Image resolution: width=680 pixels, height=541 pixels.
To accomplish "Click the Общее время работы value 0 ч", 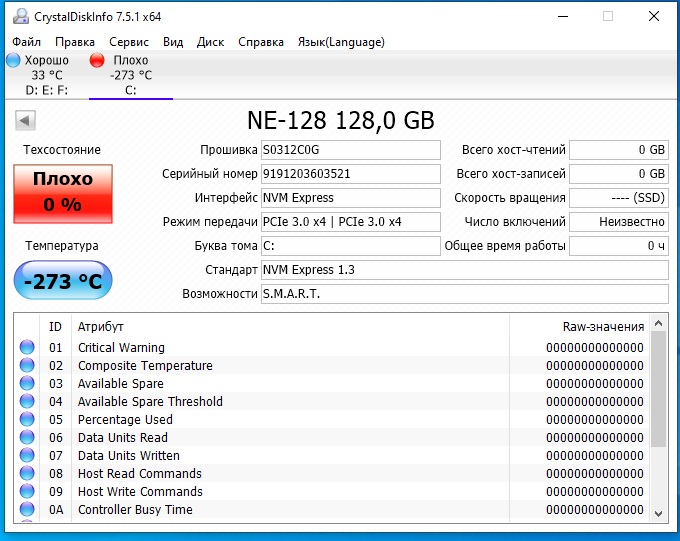I will click(619, 246).
